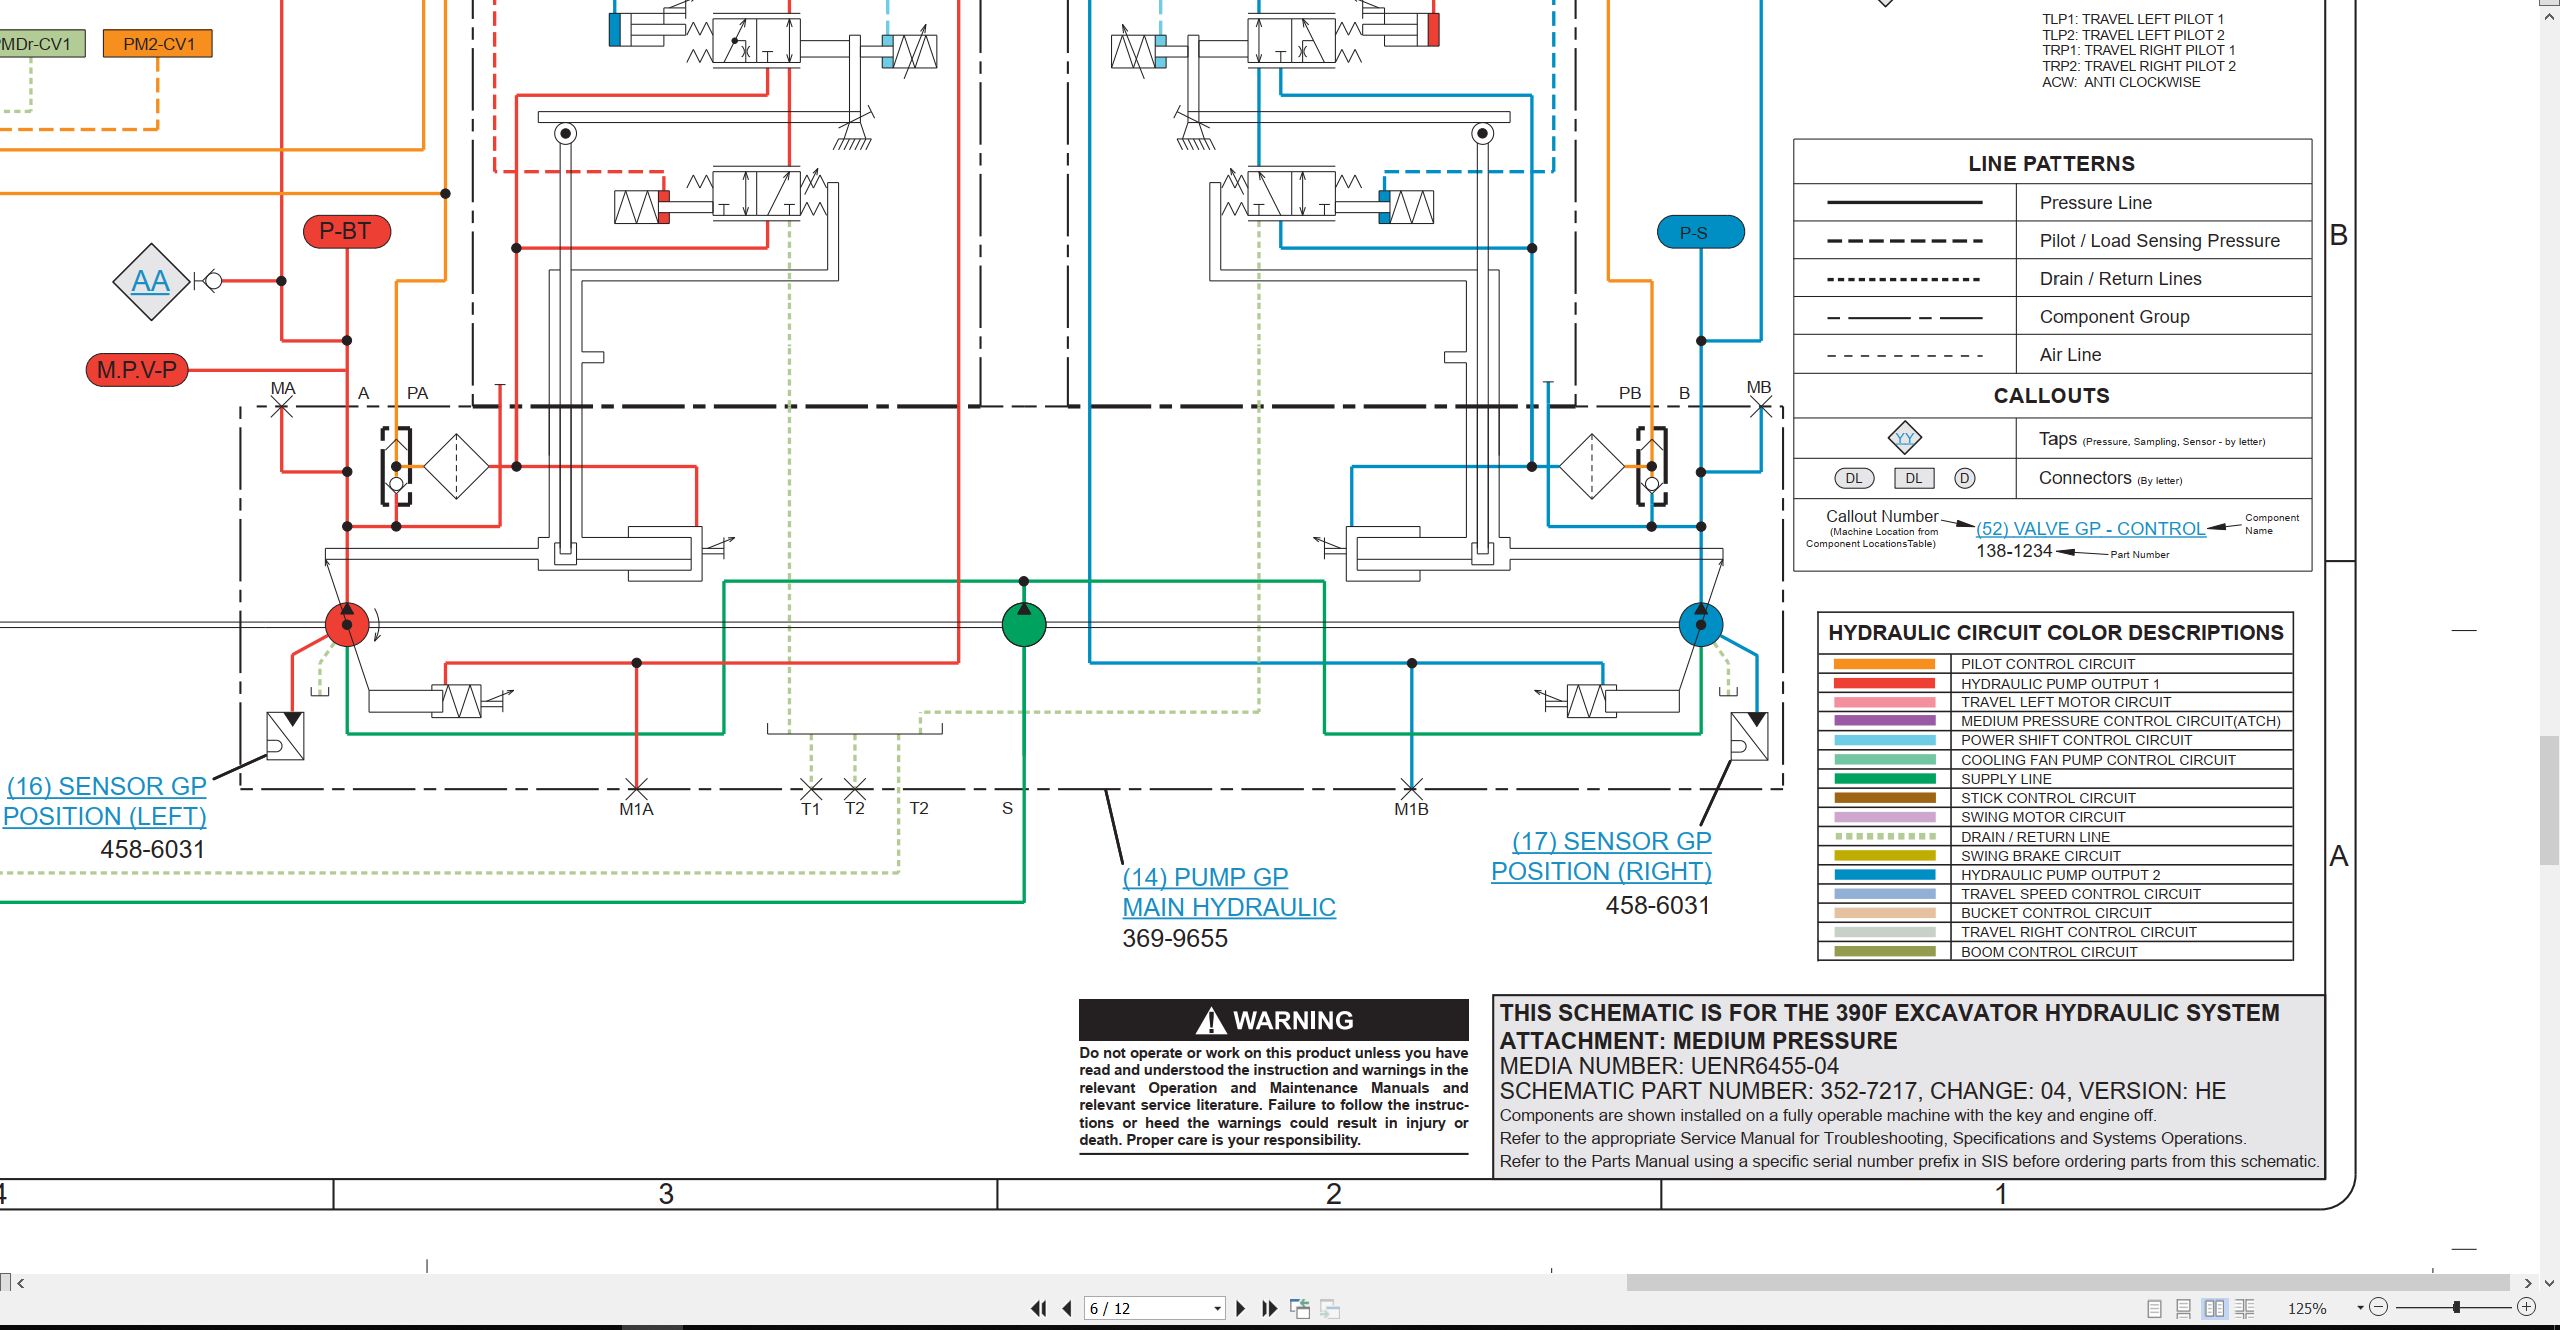
Task: Click the next view navigation icon
Action: point(1330,1308)
